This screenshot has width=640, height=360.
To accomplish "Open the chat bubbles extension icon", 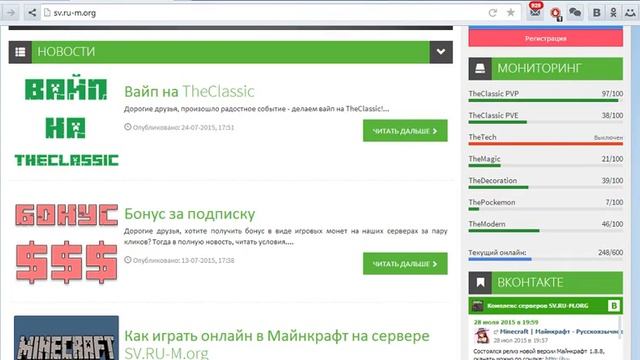I will [575, 12].
